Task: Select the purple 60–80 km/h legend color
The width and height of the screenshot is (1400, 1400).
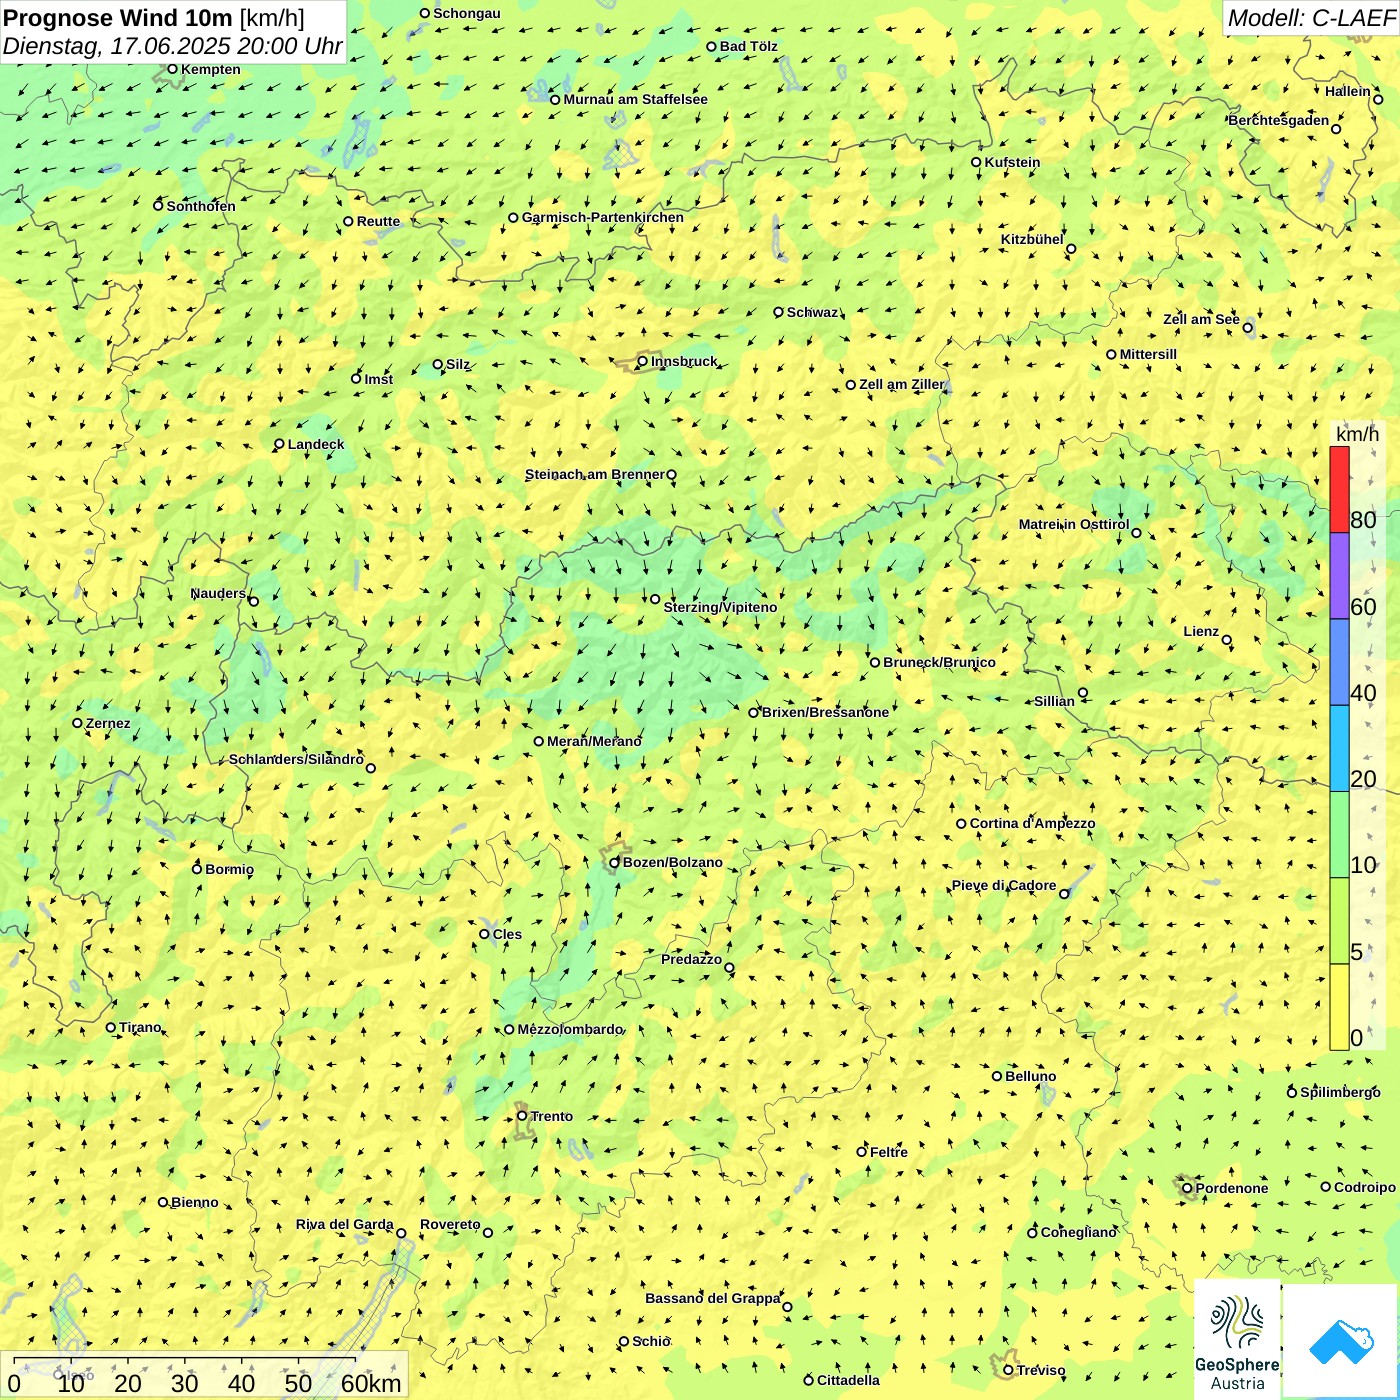Action: (x=1339, y=576)
